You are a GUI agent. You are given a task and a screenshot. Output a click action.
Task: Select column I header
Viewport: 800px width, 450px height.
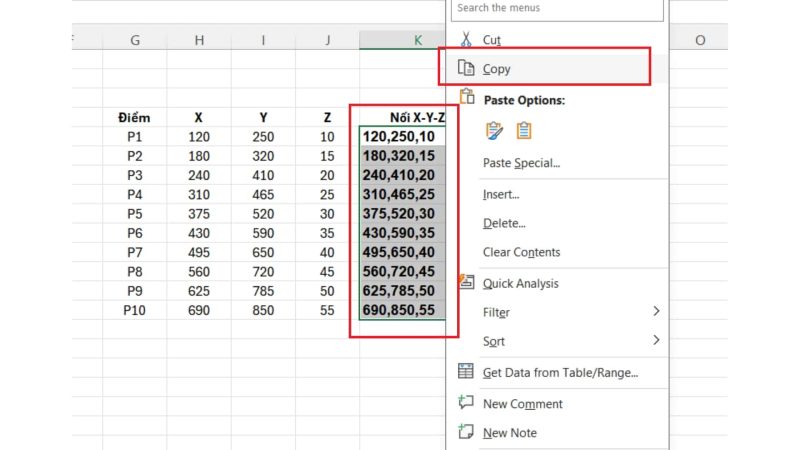(x=263, y=40)
